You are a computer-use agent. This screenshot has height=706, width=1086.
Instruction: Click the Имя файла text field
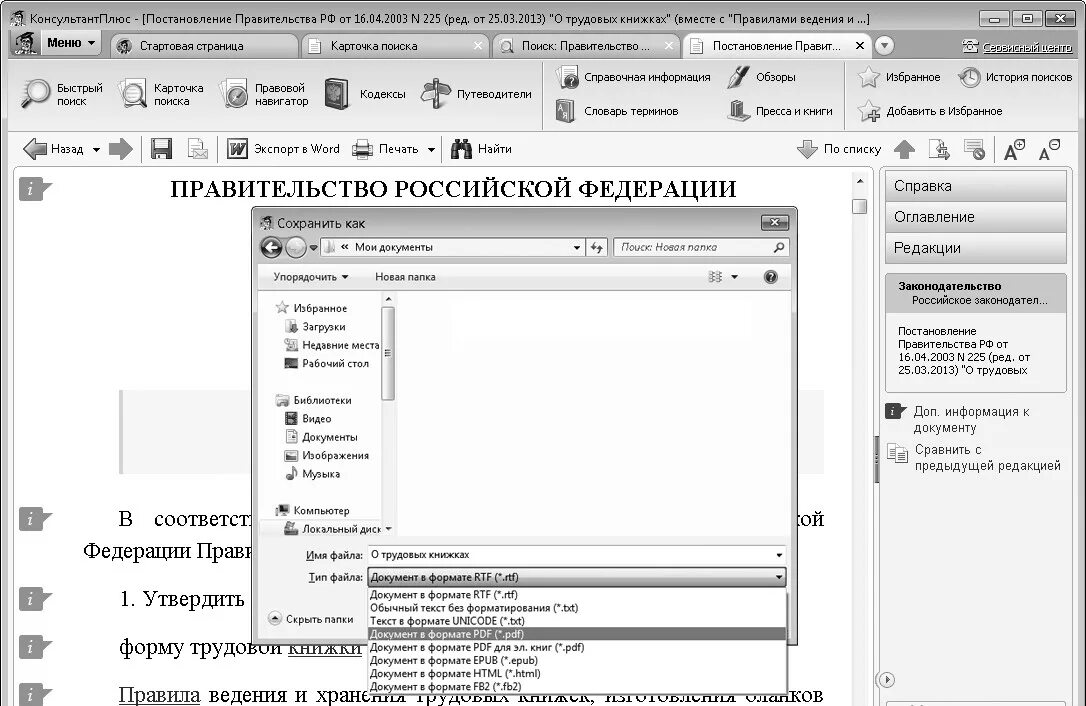tap(570, 555)
